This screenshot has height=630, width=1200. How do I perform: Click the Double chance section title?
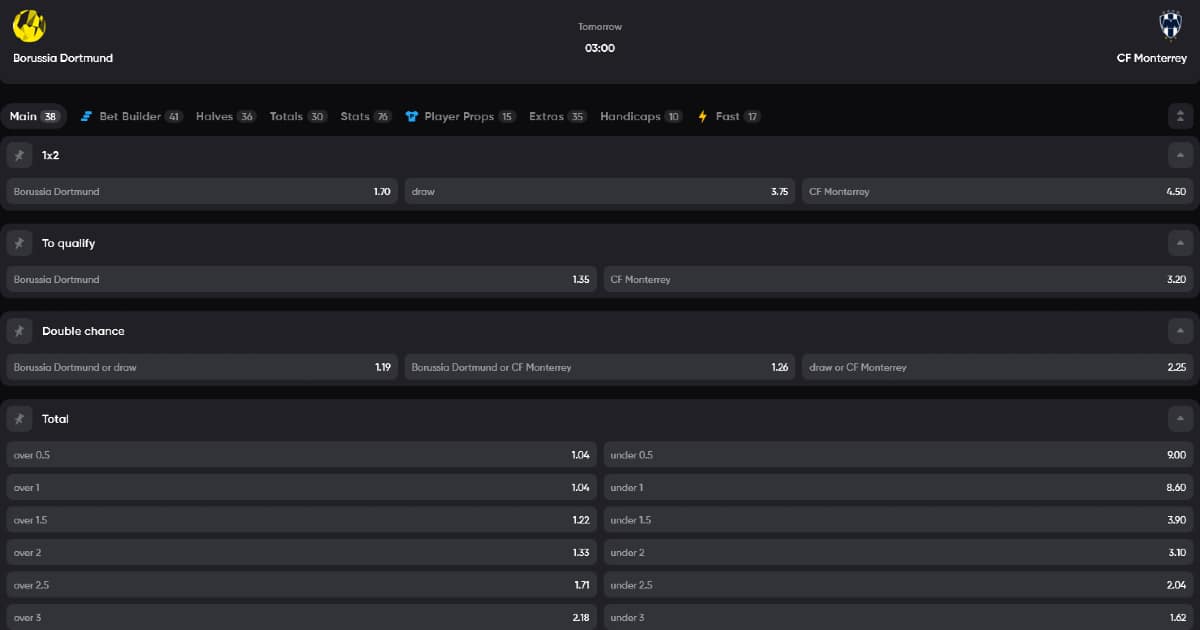coord(83,331)
